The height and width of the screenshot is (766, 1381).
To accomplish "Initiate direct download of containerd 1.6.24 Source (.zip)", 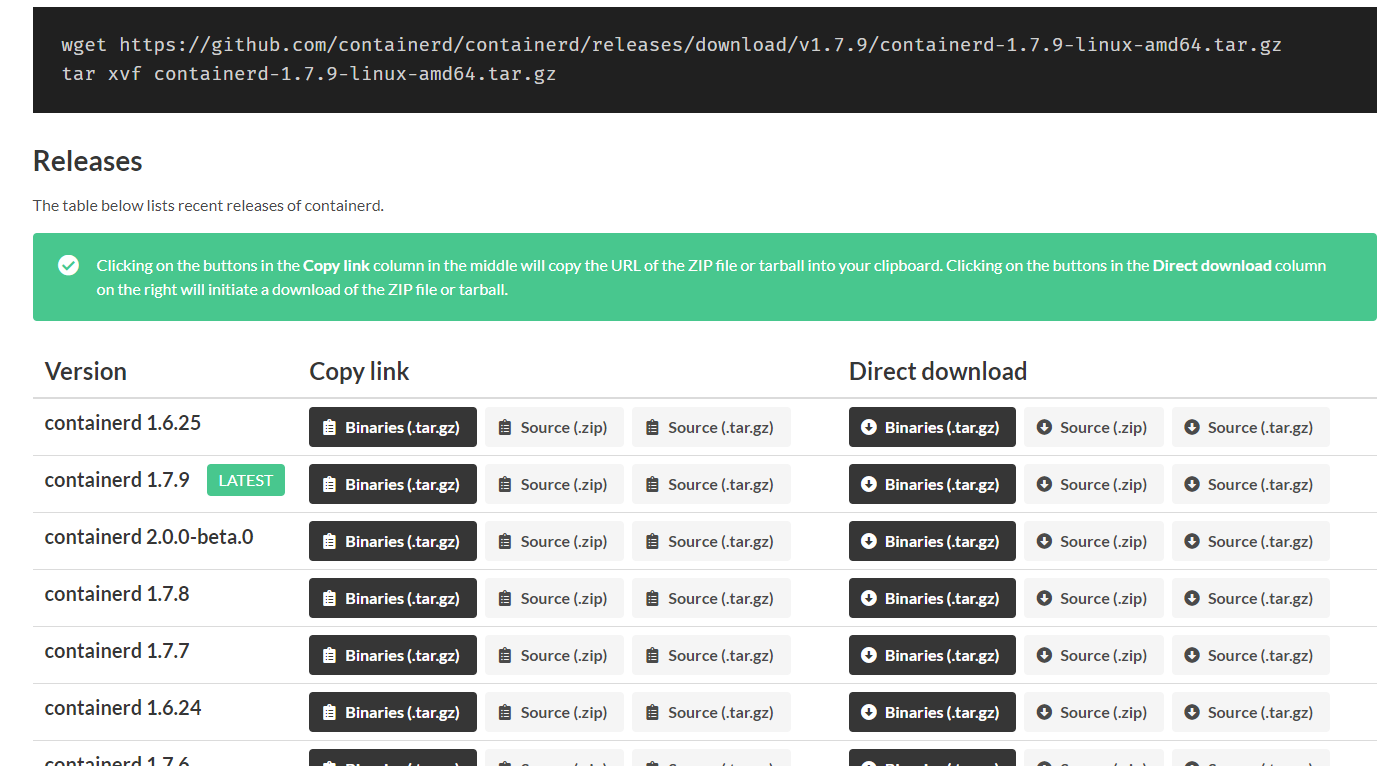I will point(1094,712).
